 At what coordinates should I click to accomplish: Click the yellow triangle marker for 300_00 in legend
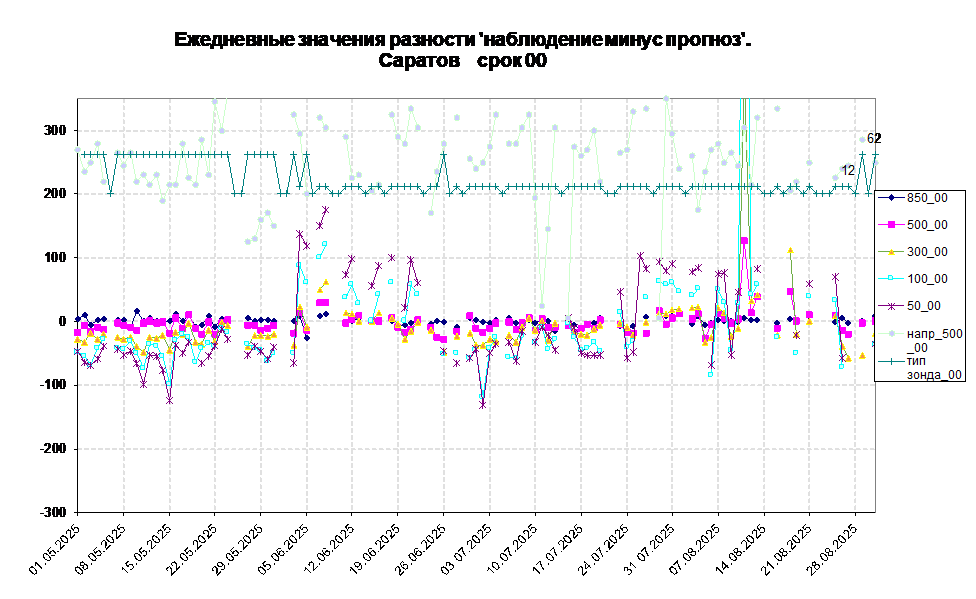coord(890,252)
